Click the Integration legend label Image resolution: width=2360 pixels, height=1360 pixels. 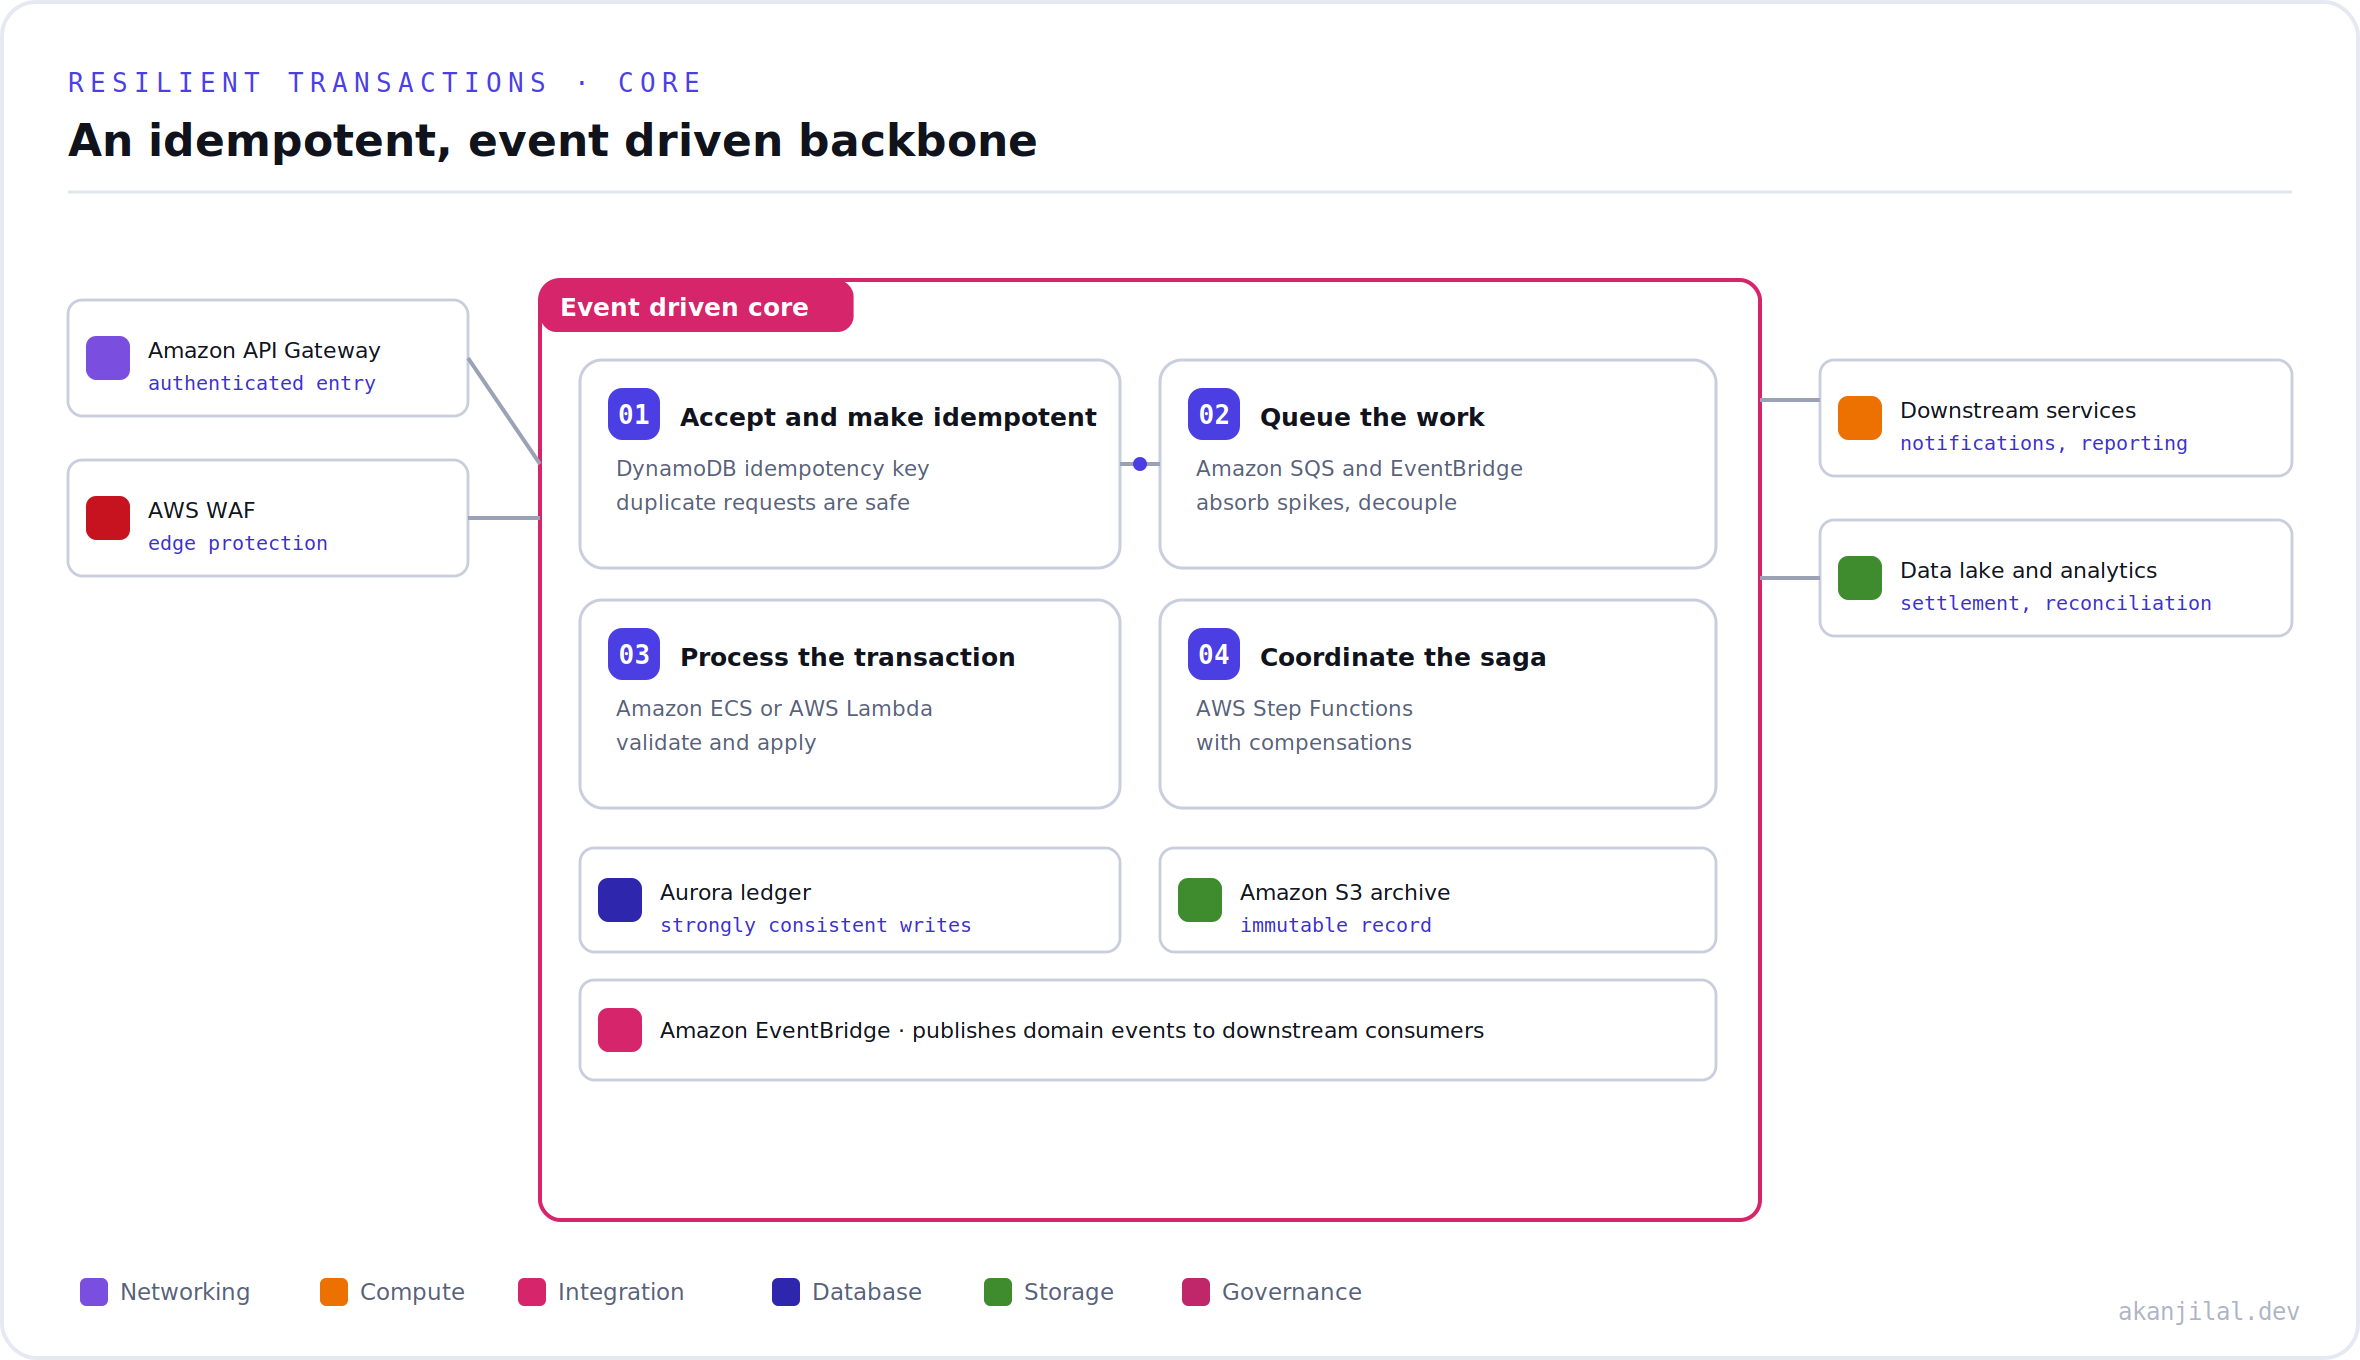tap(621, 1292)
